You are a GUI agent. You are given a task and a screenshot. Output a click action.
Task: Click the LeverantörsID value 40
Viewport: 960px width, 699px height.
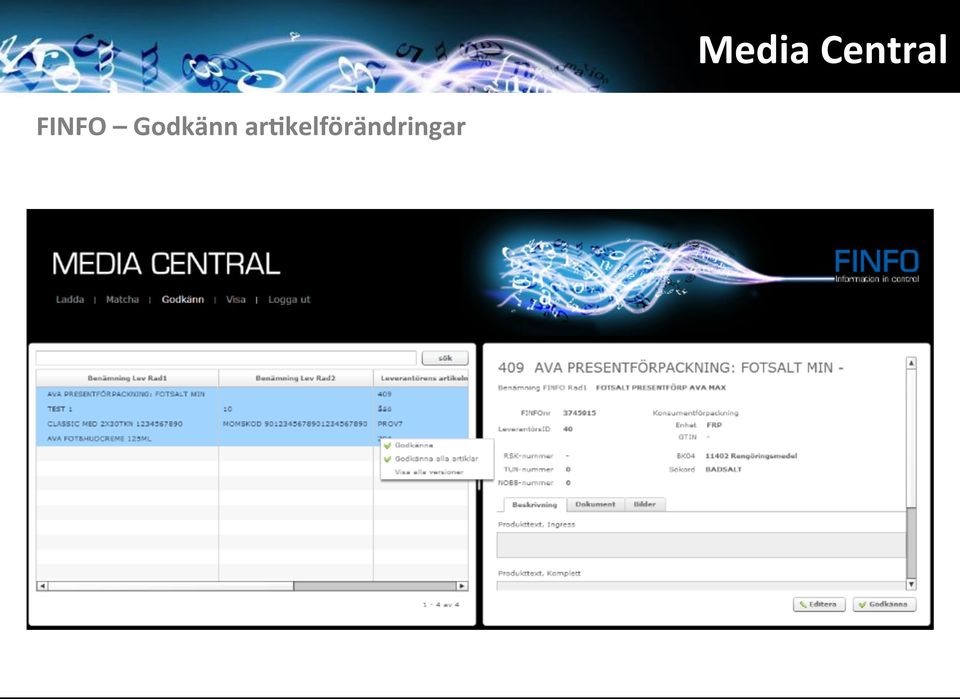point(568,429)
